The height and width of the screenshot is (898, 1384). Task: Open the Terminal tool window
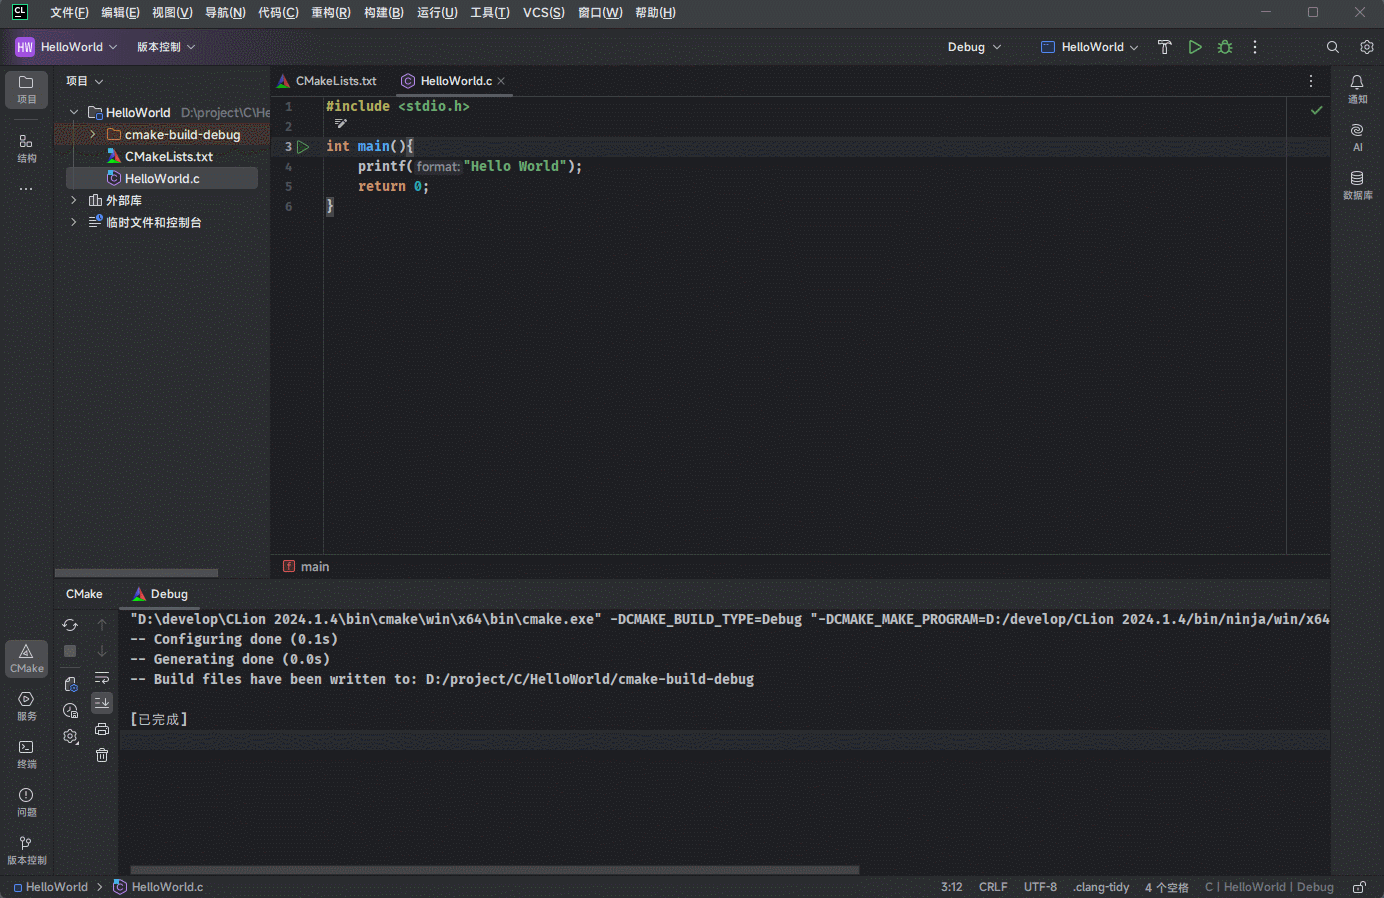click(x=26, y=753)
